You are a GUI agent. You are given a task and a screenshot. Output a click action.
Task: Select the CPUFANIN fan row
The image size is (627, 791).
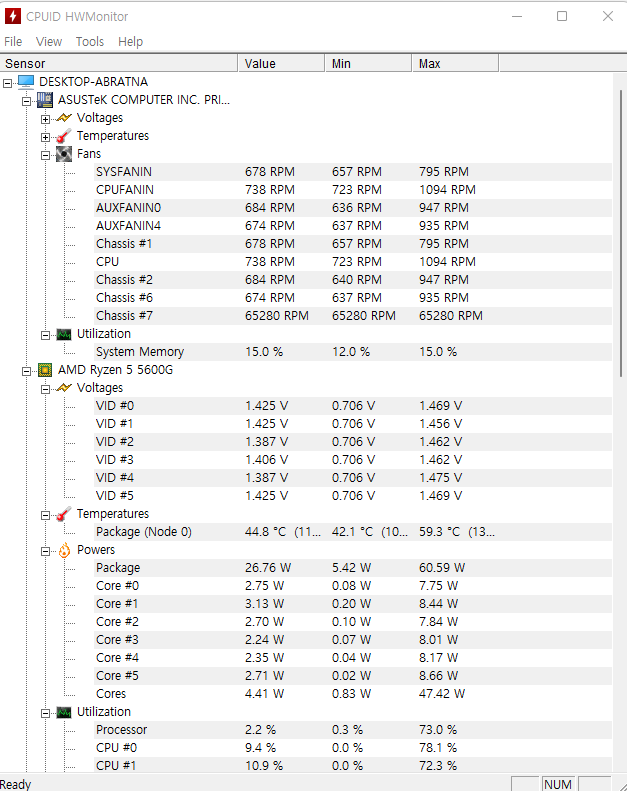pos(353,190)
